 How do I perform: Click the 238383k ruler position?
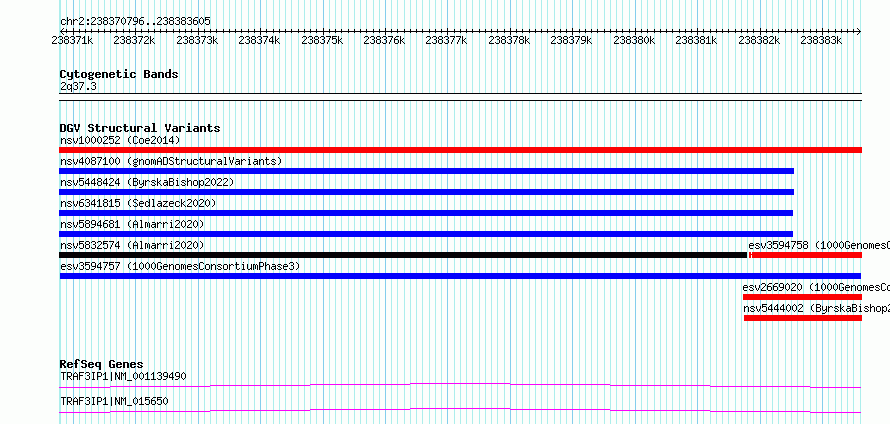point(822,40)
